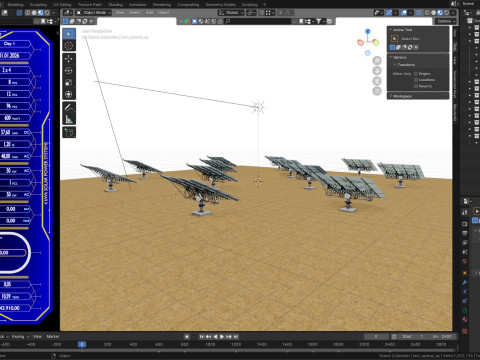
Task: Set selection mode to new in Active Tool
Action: [393, 47]
